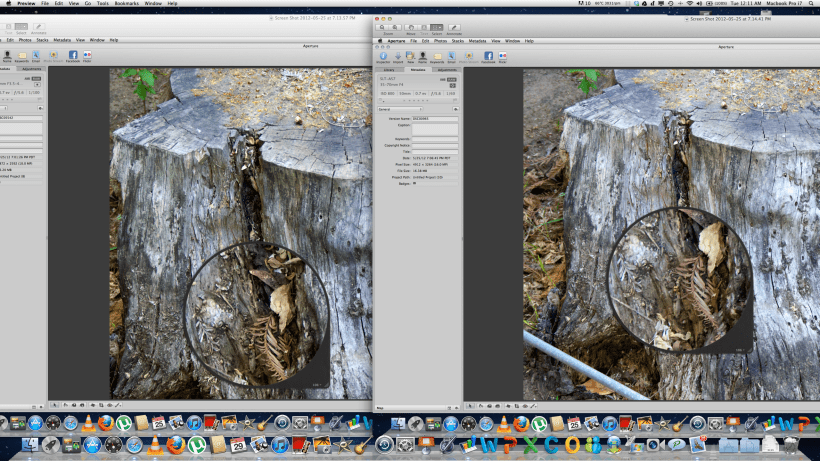Click the Flickr icon in right window
This screenshot has height=461, width=820.
click(503, 57)
